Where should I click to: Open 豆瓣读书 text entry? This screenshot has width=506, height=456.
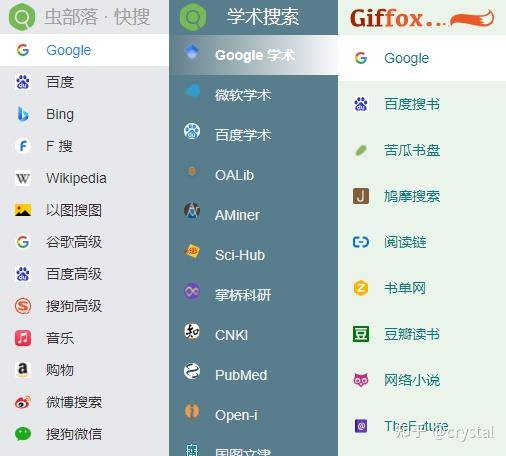coord(412,334)
